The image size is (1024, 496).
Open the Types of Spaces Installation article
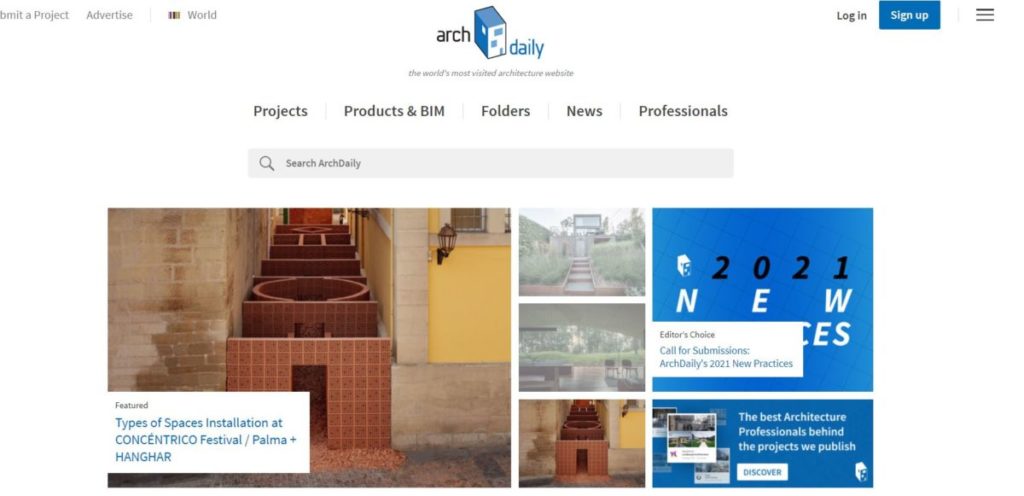pos(206,440)
